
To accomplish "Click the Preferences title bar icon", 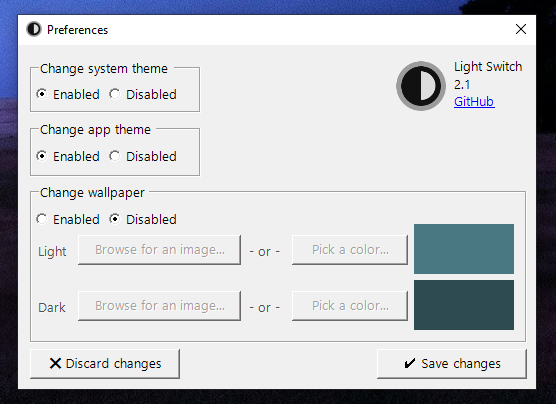I will [34, 29].
